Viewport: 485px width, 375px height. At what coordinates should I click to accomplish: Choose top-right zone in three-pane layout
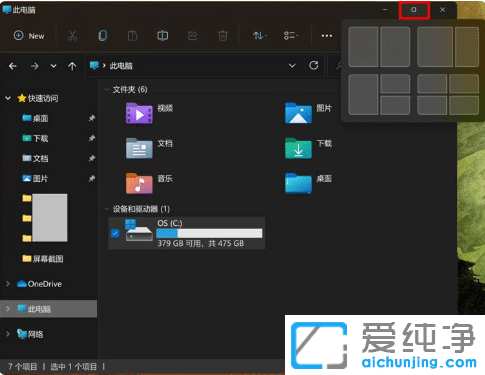(395, 84)
